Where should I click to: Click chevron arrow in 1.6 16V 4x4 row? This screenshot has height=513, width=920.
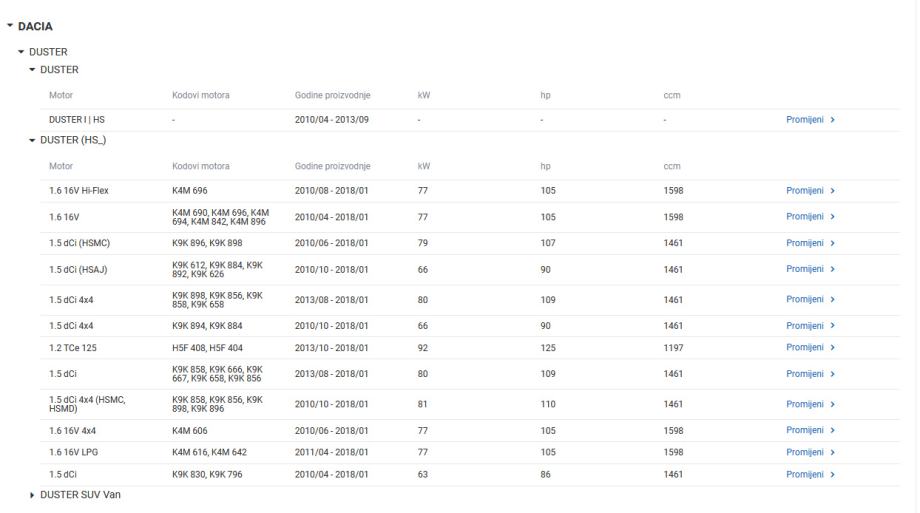pyautogui.click(x=833, y=430)
